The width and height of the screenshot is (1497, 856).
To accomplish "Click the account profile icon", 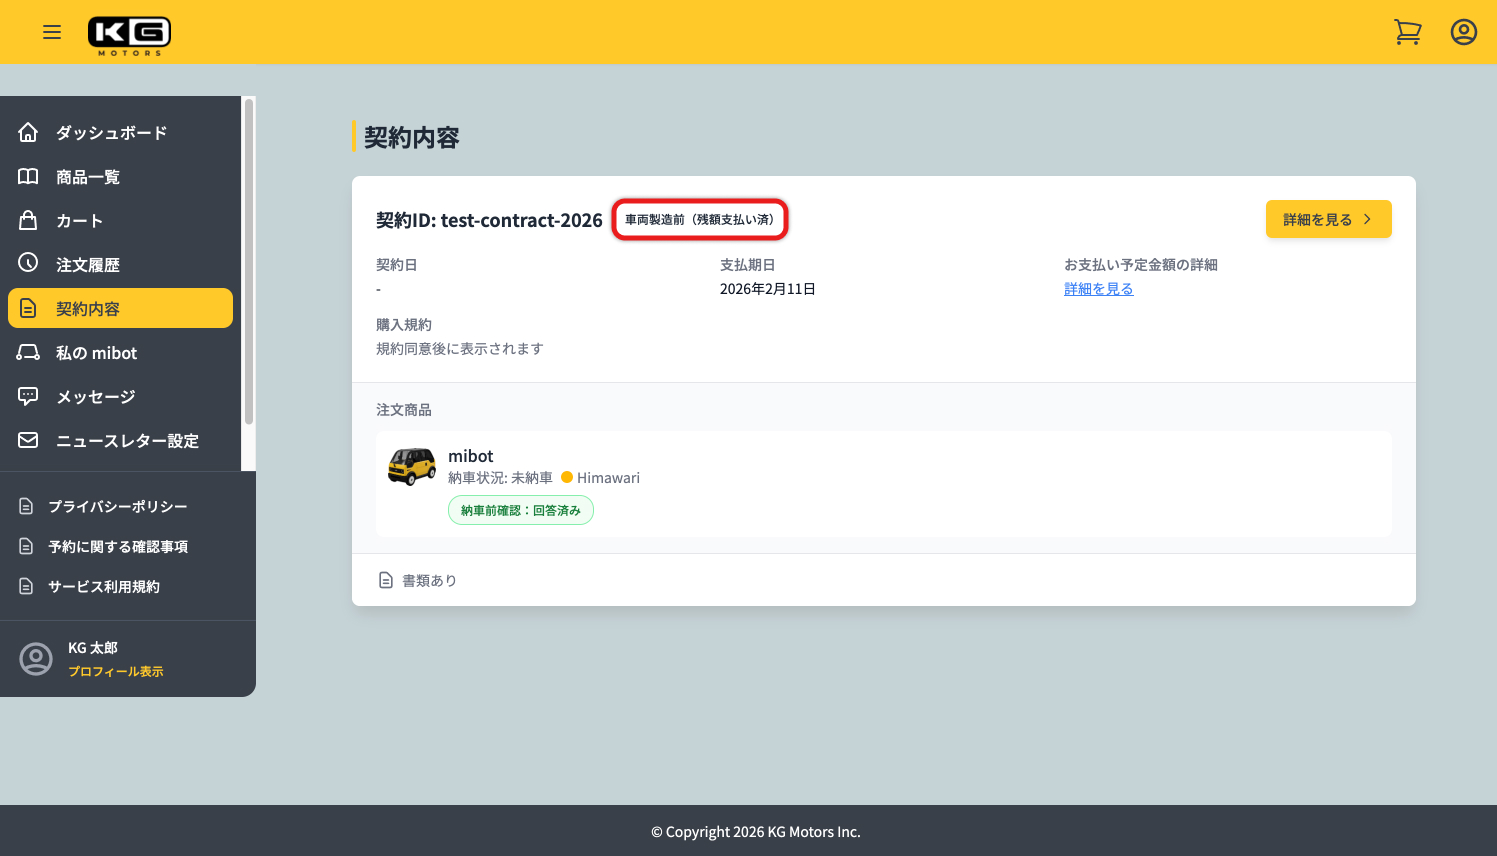I will coord(1463,31).
